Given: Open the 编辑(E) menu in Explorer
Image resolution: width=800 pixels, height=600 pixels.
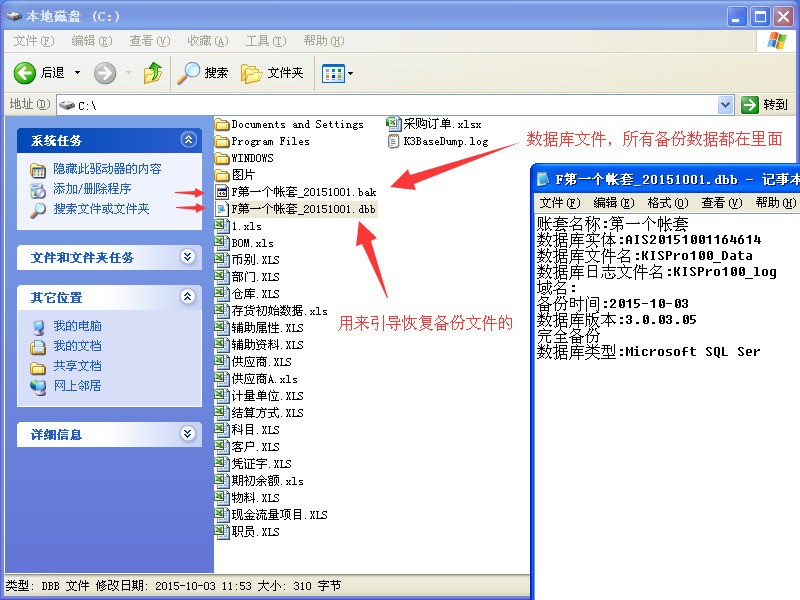Looking at the screenshot, I should tap(92, 41).
